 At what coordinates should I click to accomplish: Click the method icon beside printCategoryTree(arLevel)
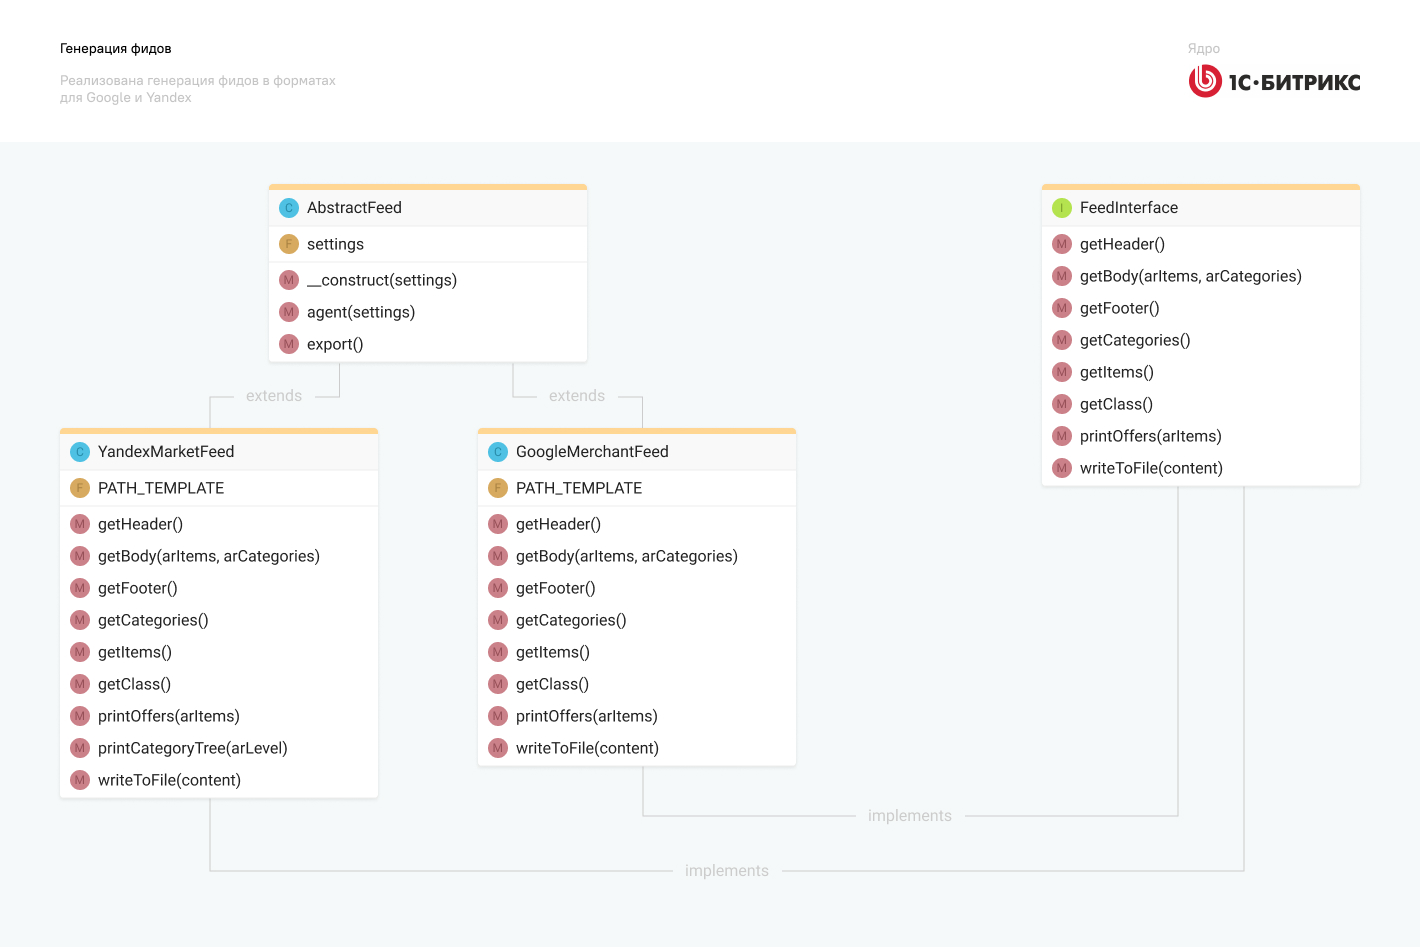[80, 748]
